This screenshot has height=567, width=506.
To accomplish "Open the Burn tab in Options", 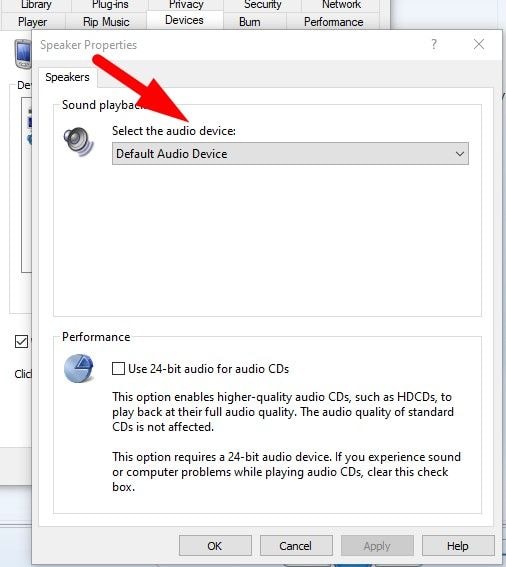I will click(x=250, y=22).
